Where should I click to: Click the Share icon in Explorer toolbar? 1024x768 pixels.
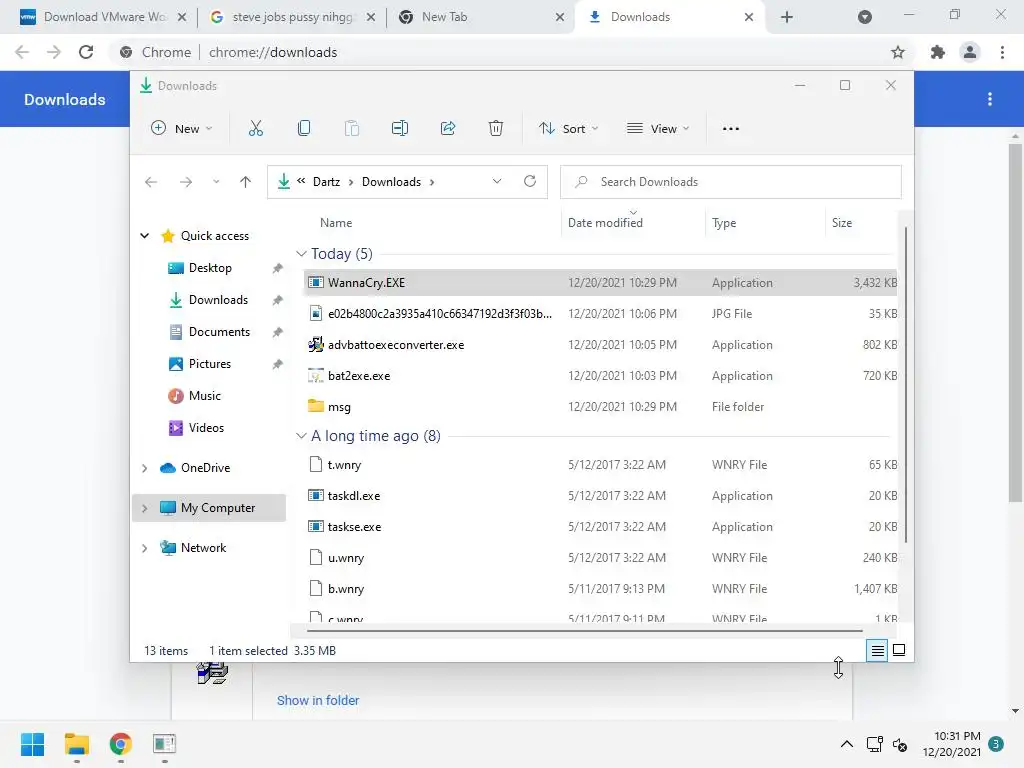(448, 129)
